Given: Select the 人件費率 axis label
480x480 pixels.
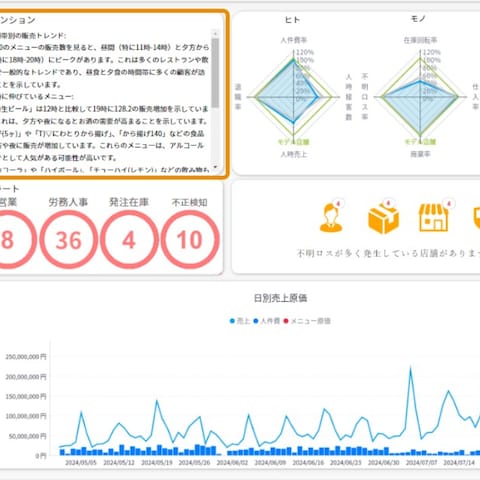Looking at the screenshot, I should (293, 40).
